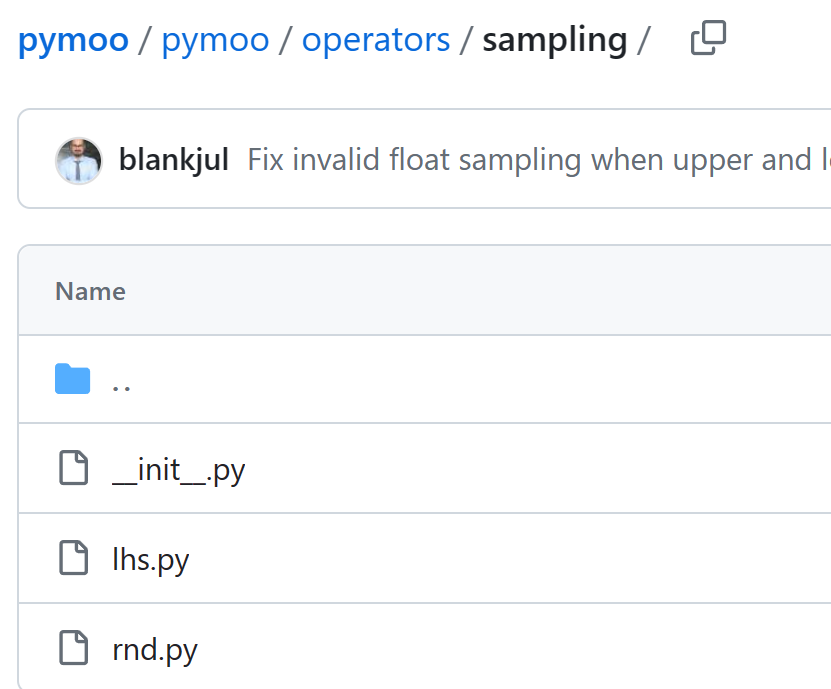Open the pymoo repository root breadcrumb
Viewport: 831px width, 689px height.
click(72, 40)
